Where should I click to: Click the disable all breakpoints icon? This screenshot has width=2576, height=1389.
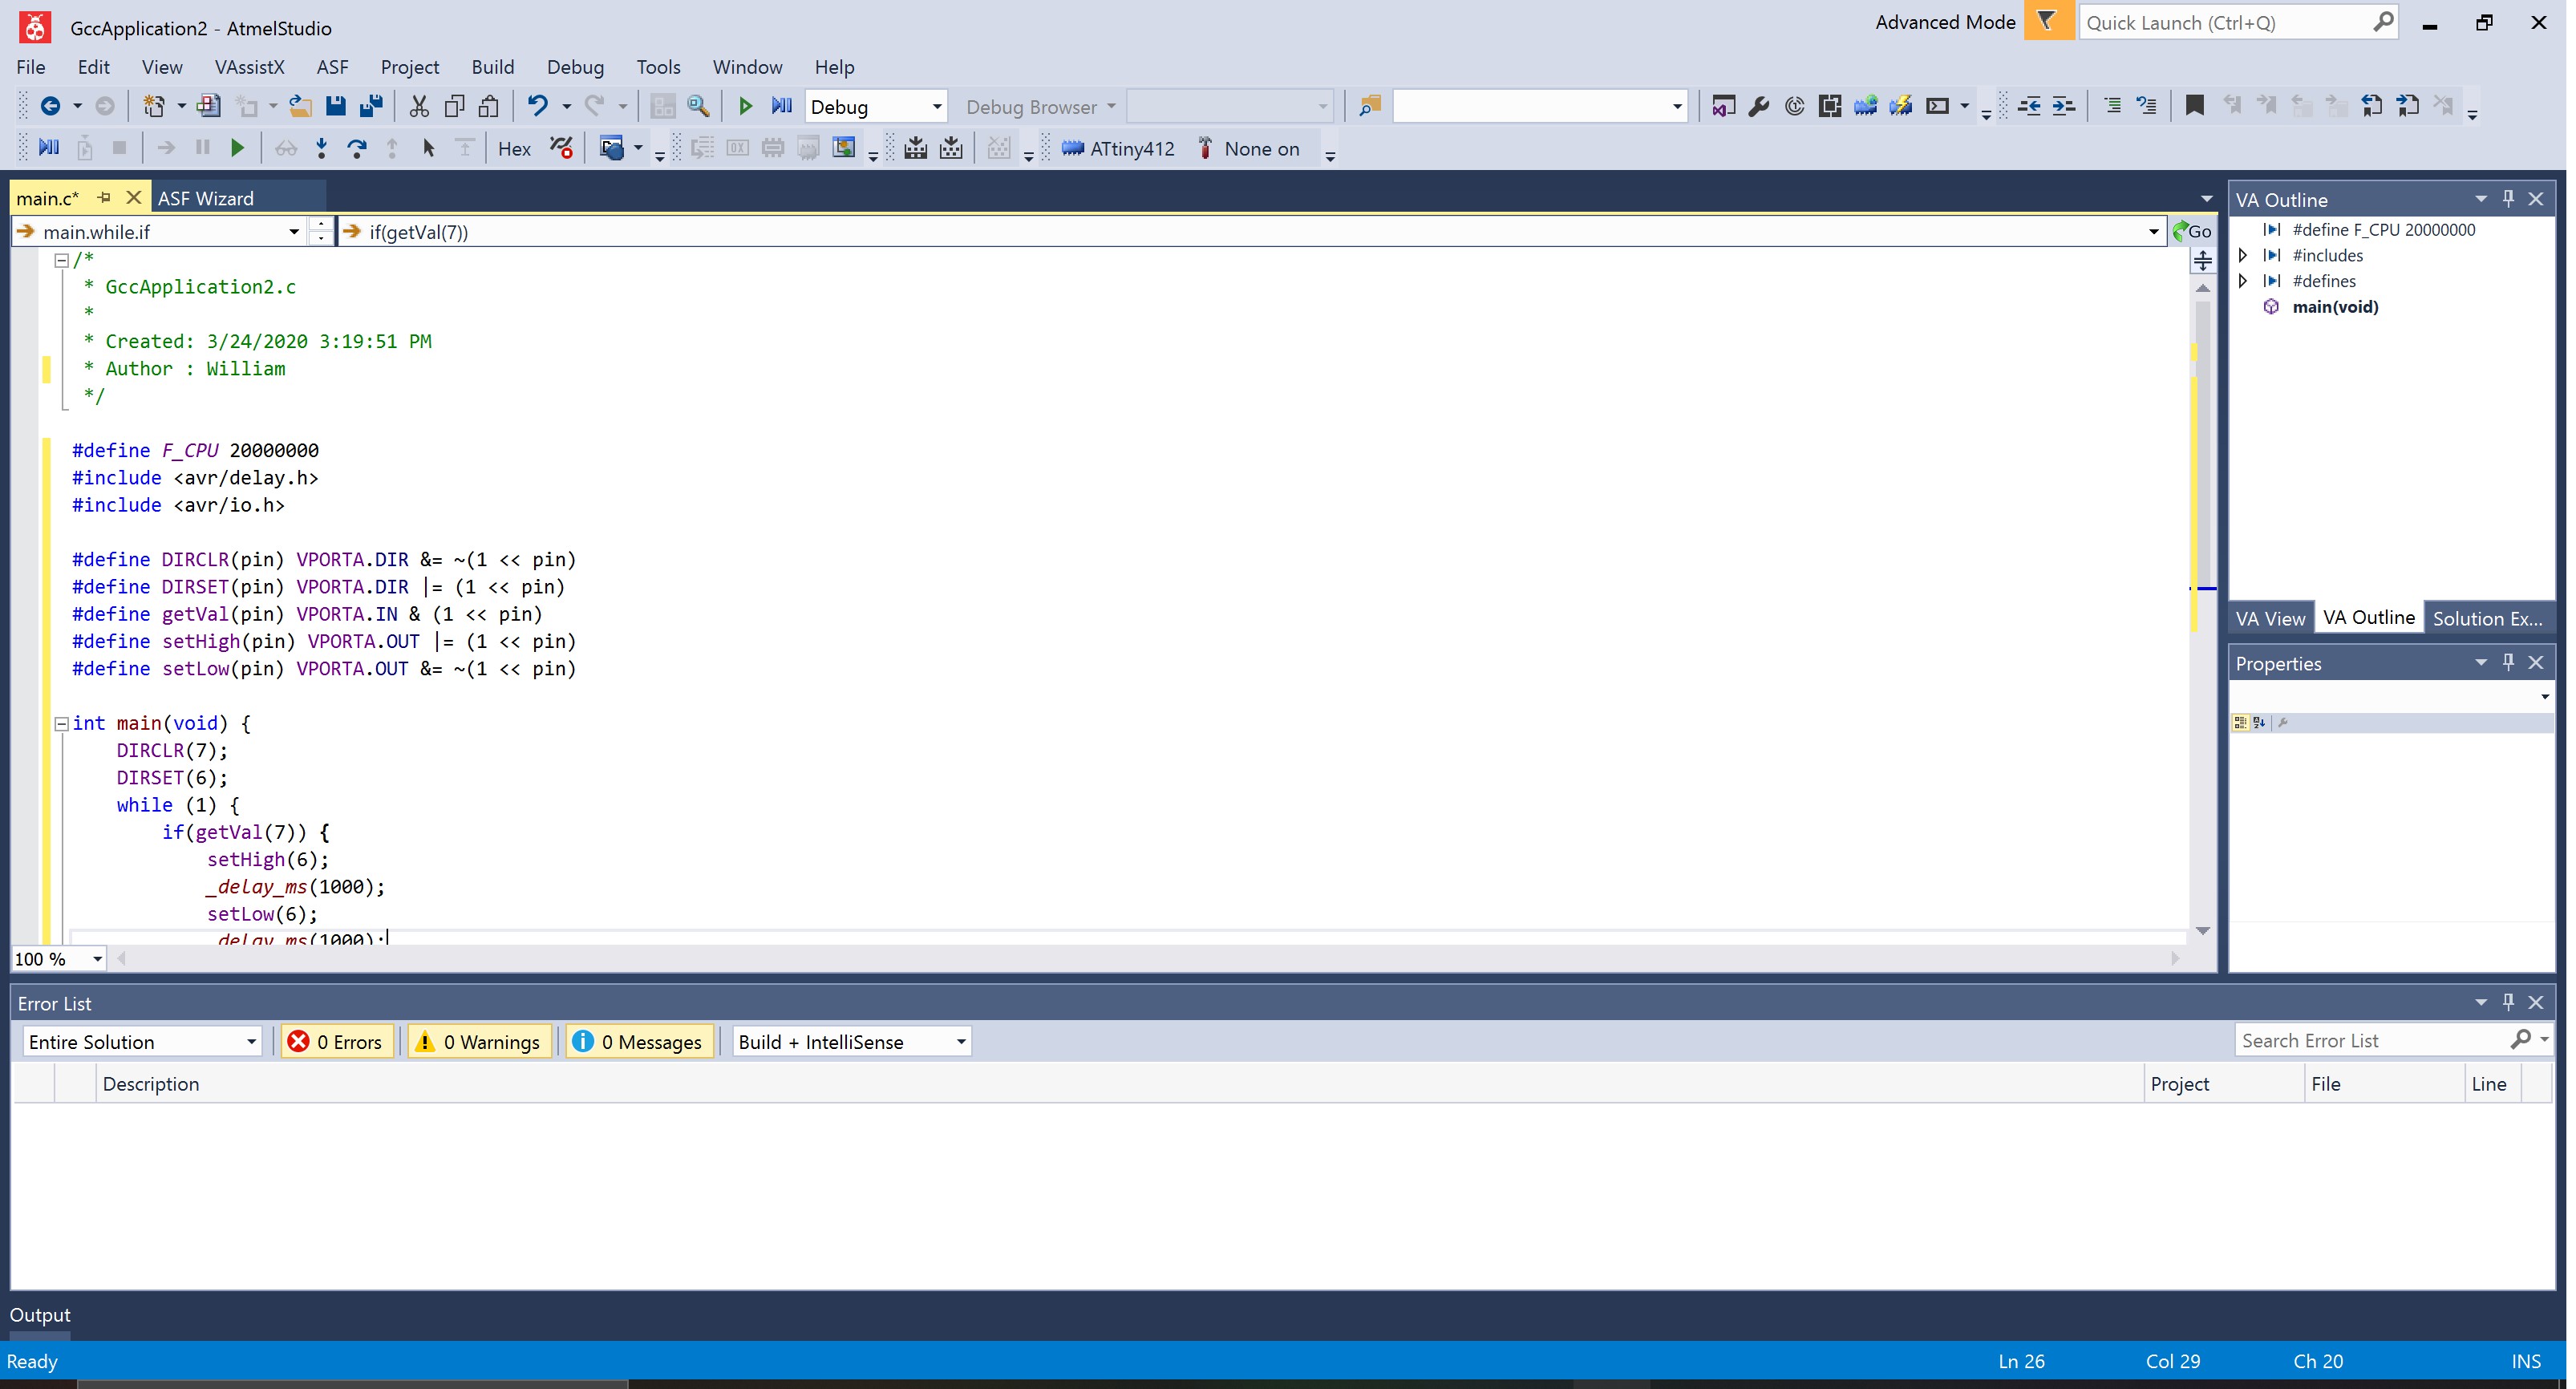click(x=562, y=148)
